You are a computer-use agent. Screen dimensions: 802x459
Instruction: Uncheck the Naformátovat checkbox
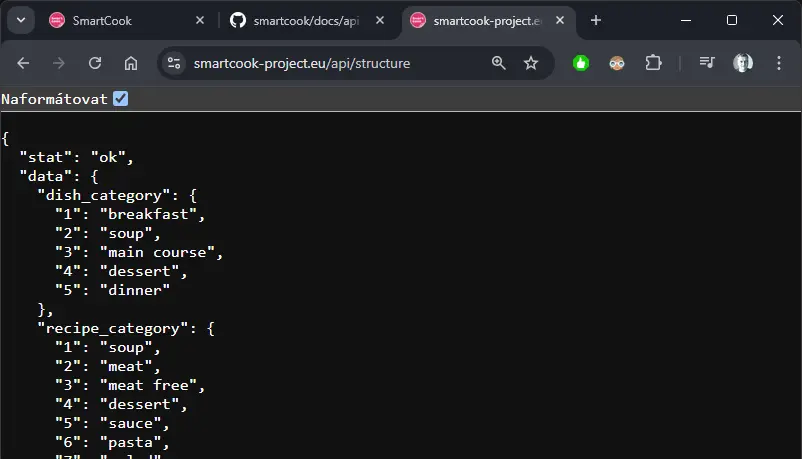tap(121, 99)
